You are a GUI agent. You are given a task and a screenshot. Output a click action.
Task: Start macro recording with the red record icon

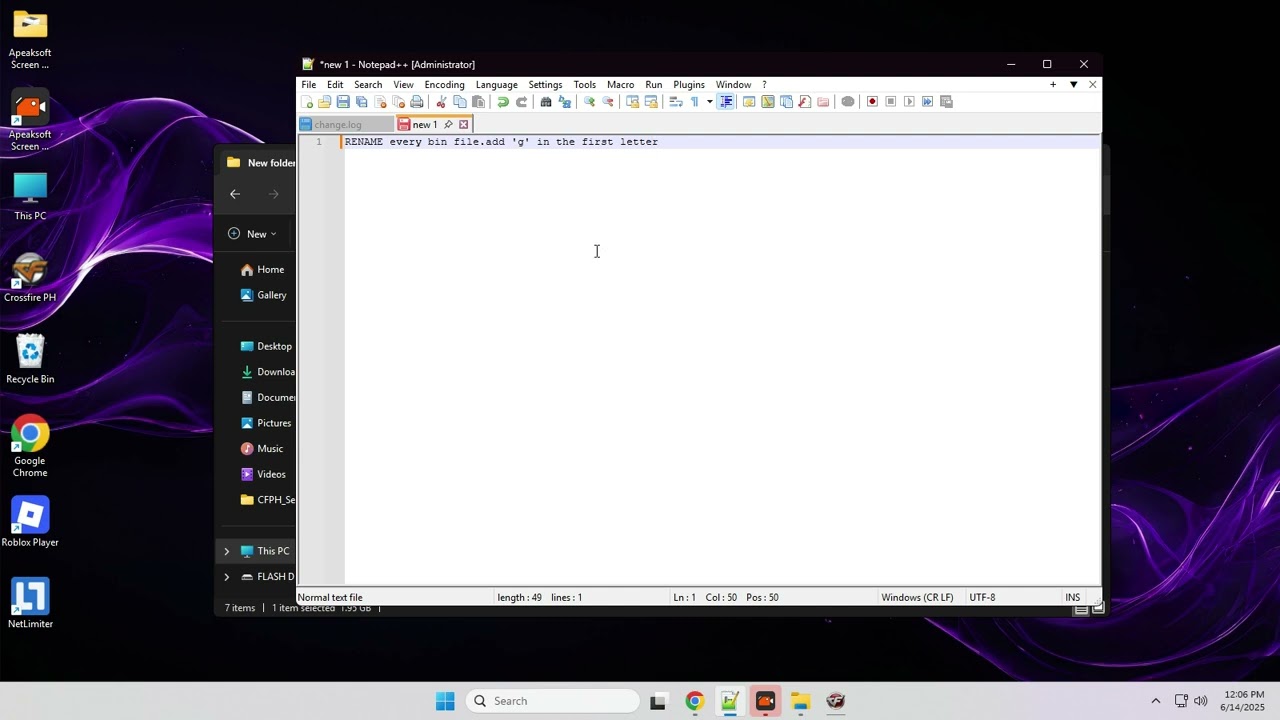pos(872,102)
